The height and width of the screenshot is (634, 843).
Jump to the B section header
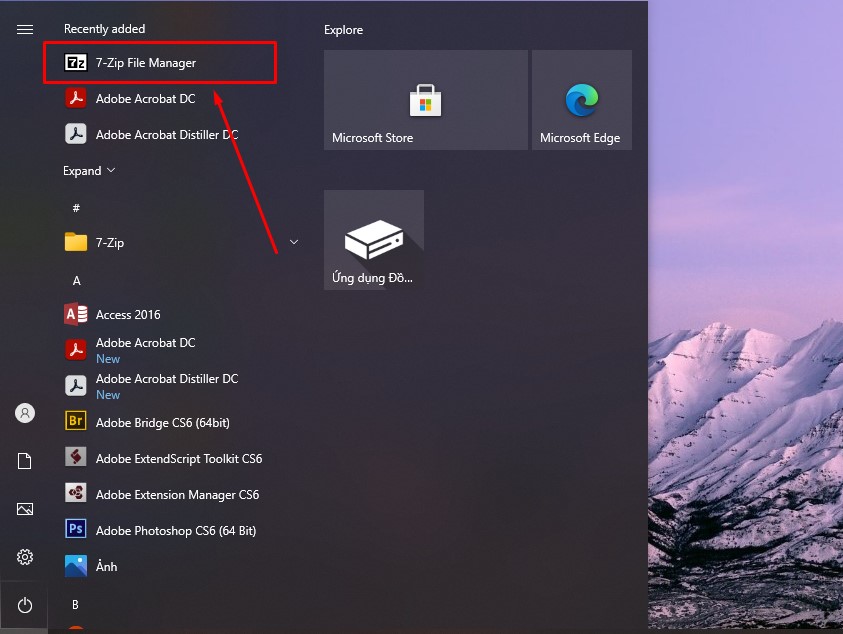pos(76,604)
